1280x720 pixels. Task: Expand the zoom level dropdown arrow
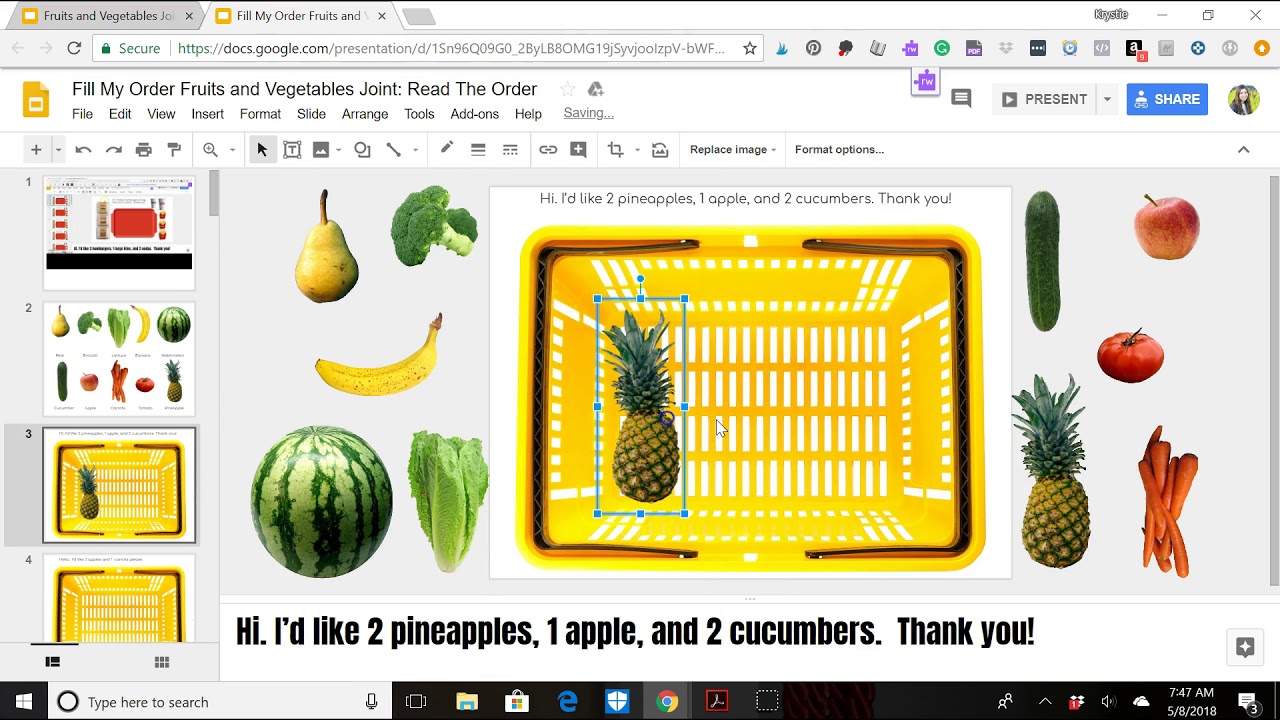pos(232,150)
